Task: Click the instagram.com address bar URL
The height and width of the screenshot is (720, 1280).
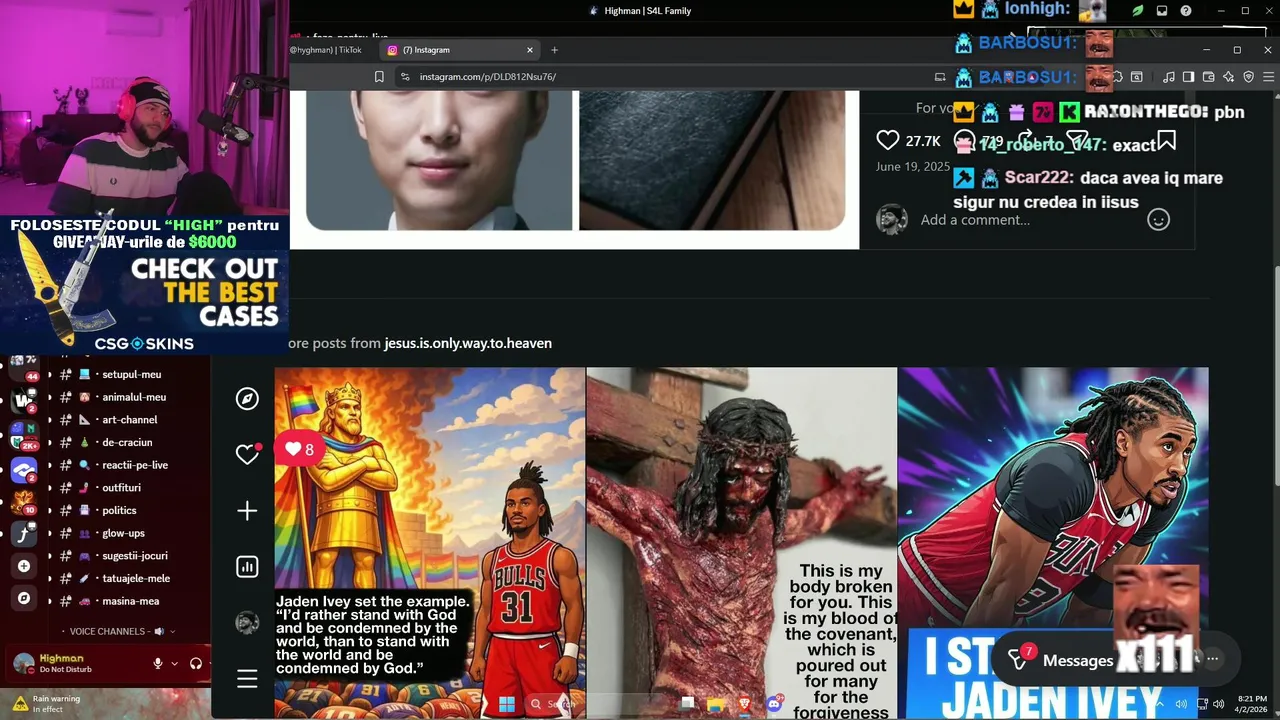Action: click(x=487, y=77)
